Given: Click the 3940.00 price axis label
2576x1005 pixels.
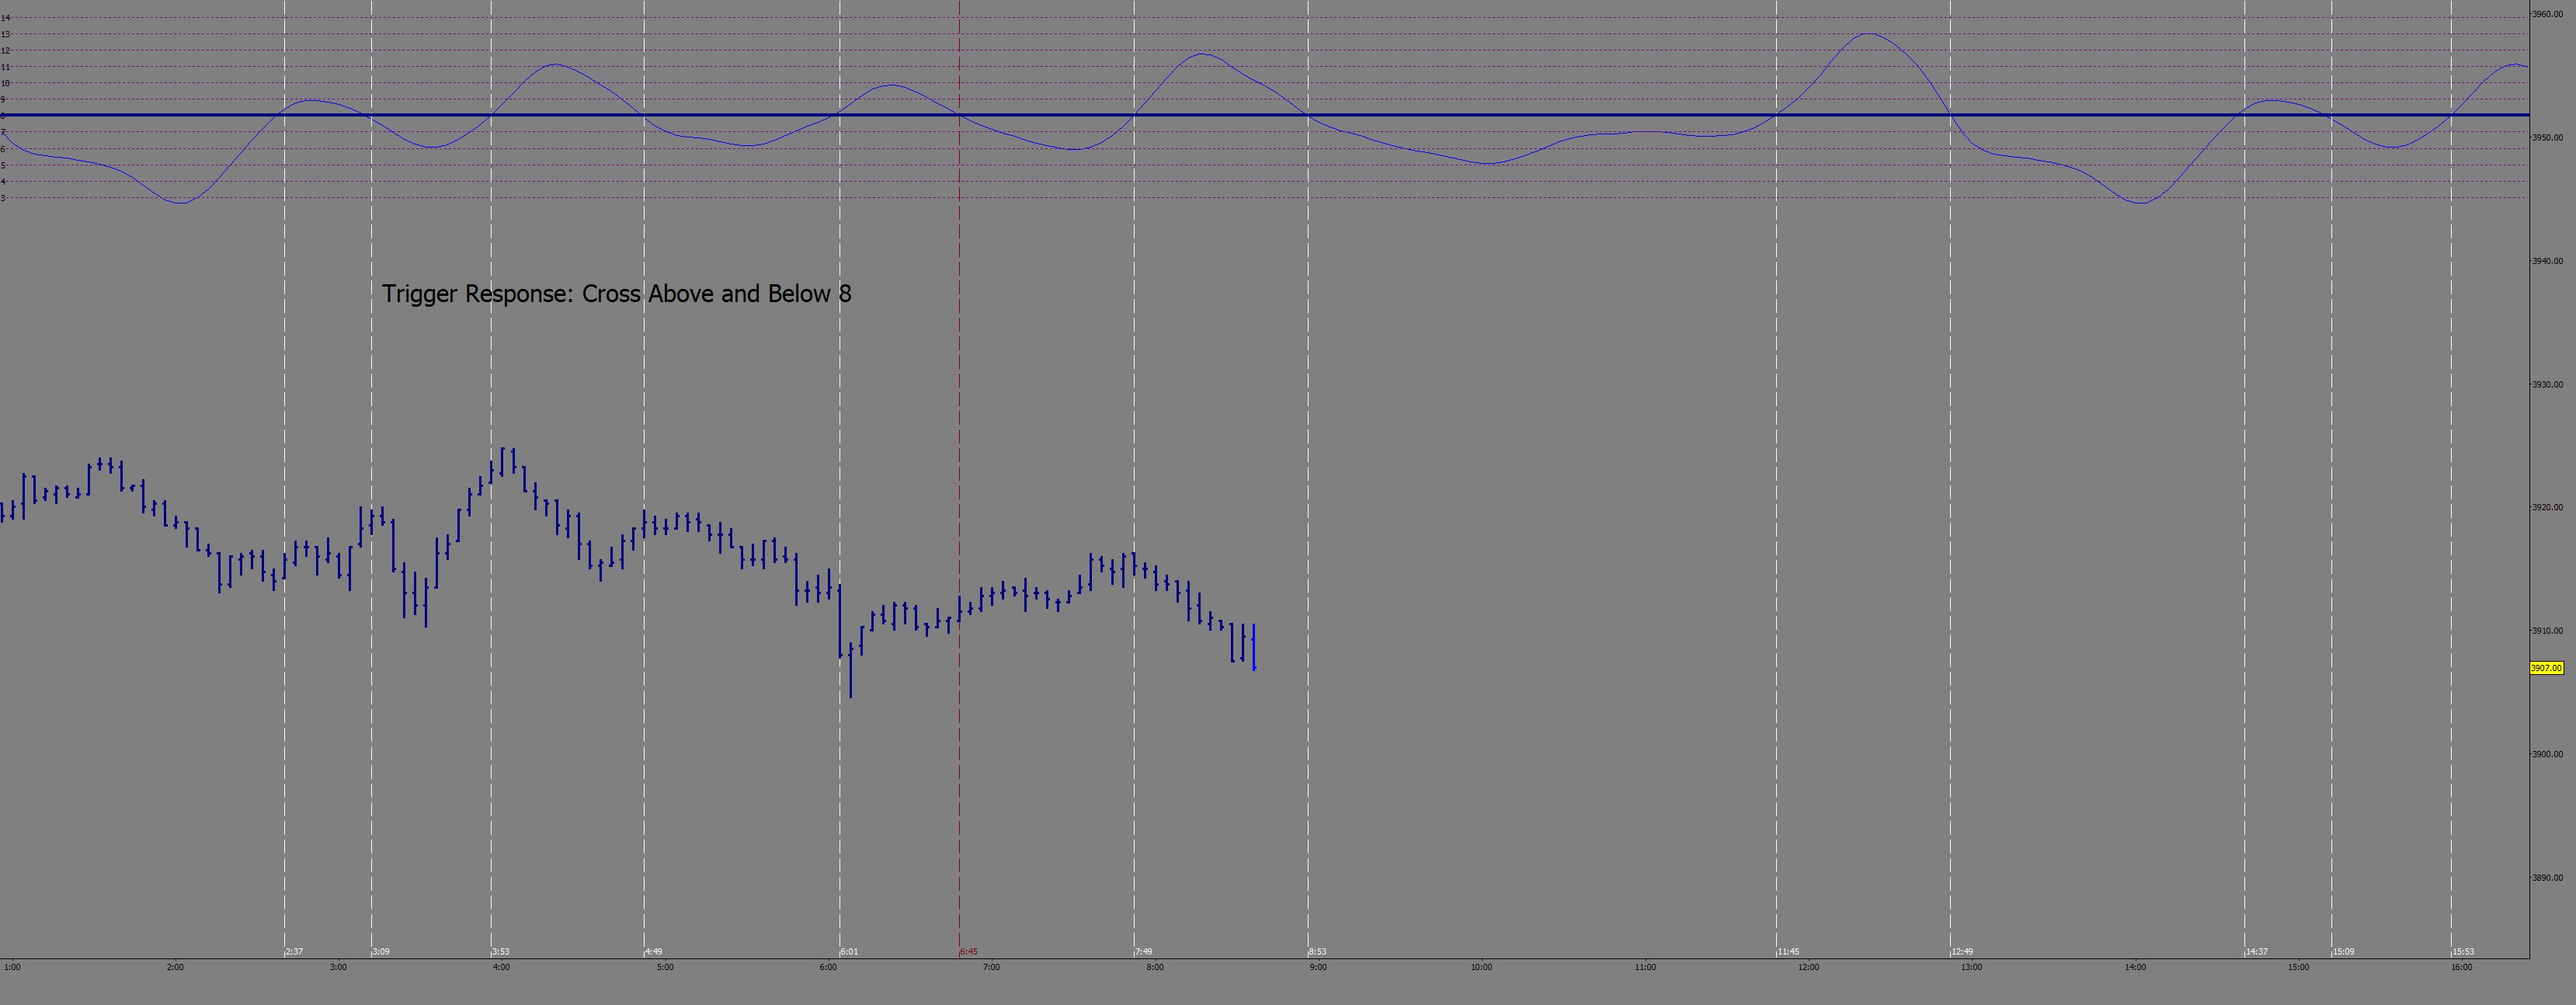Looking at the screenshot, I should pos(2548,261).
